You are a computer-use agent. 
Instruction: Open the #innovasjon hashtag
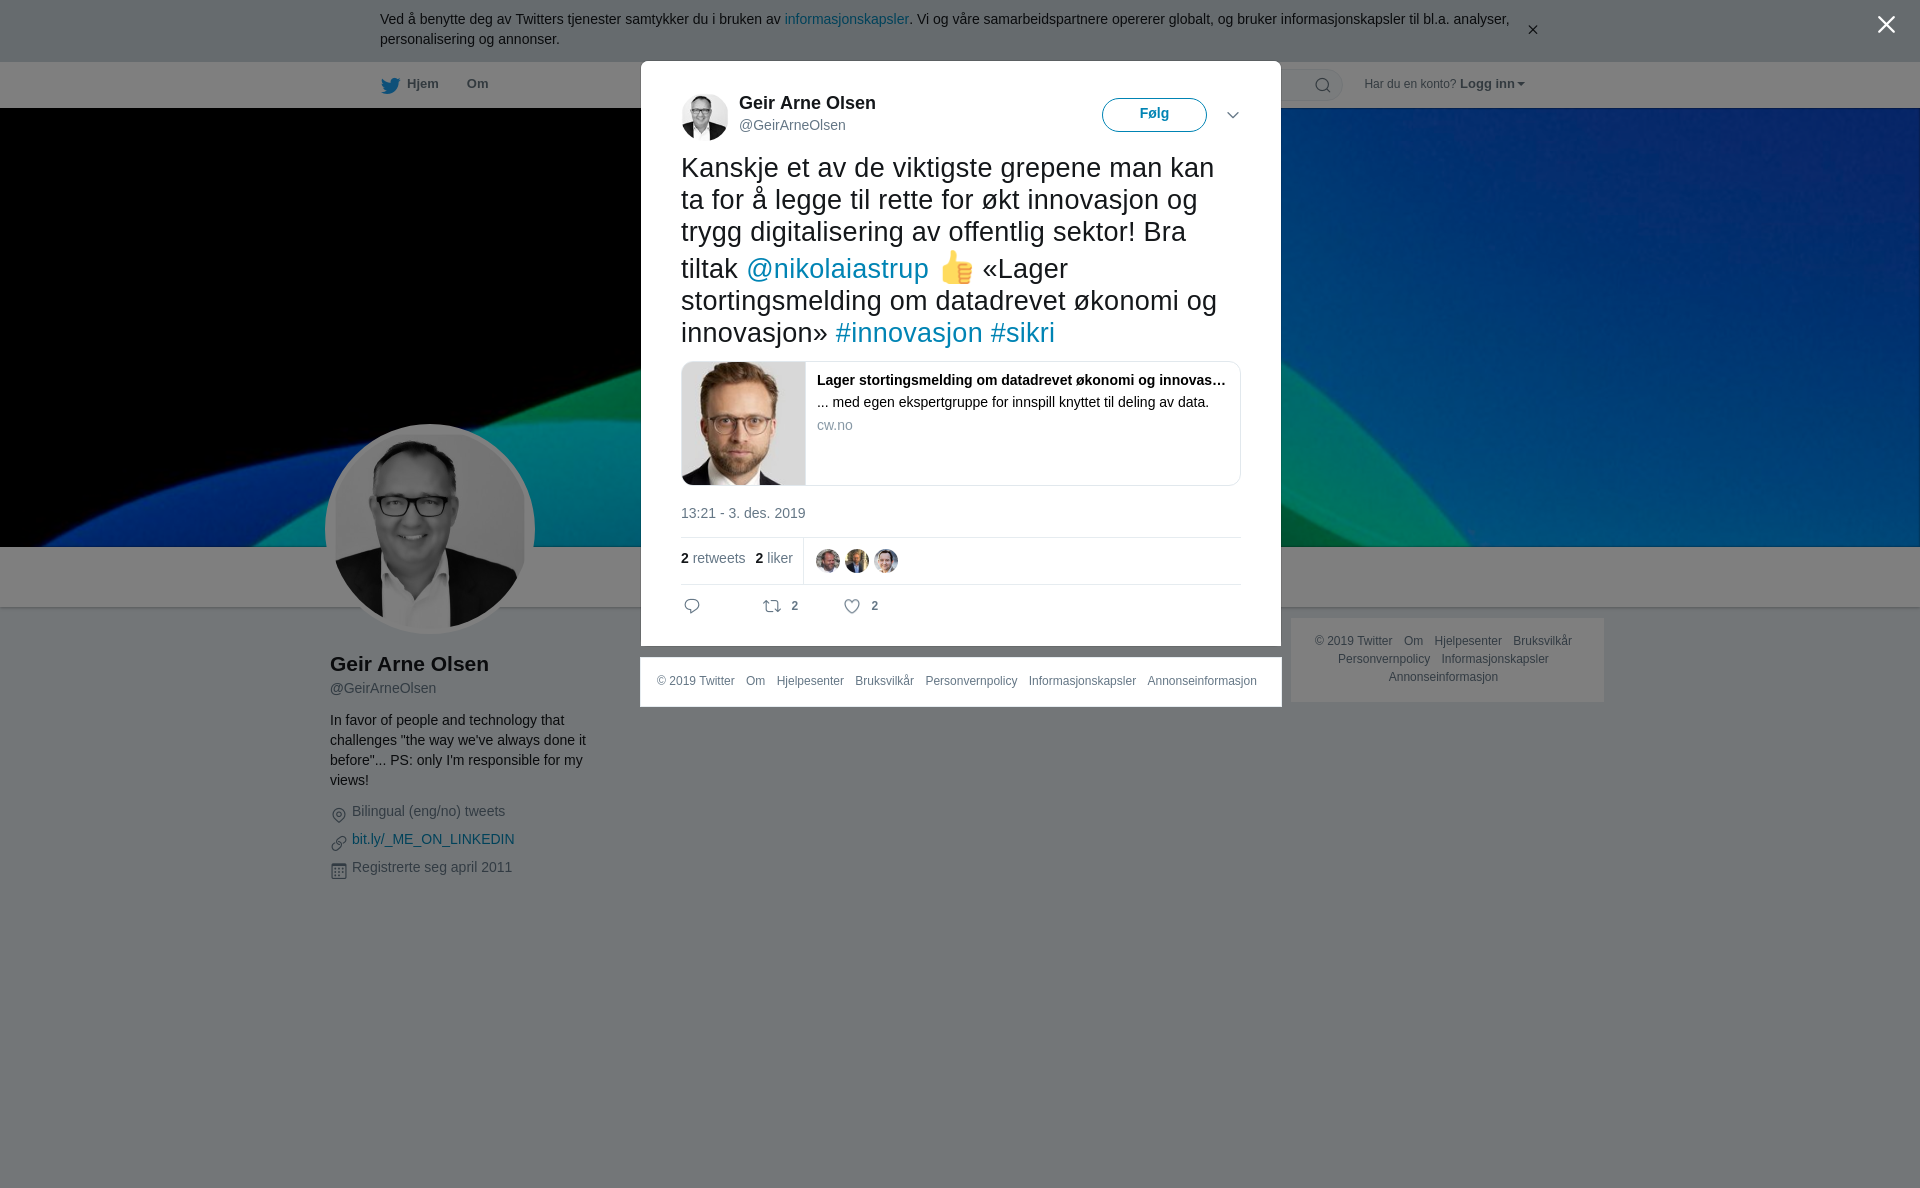pos(909,333)
